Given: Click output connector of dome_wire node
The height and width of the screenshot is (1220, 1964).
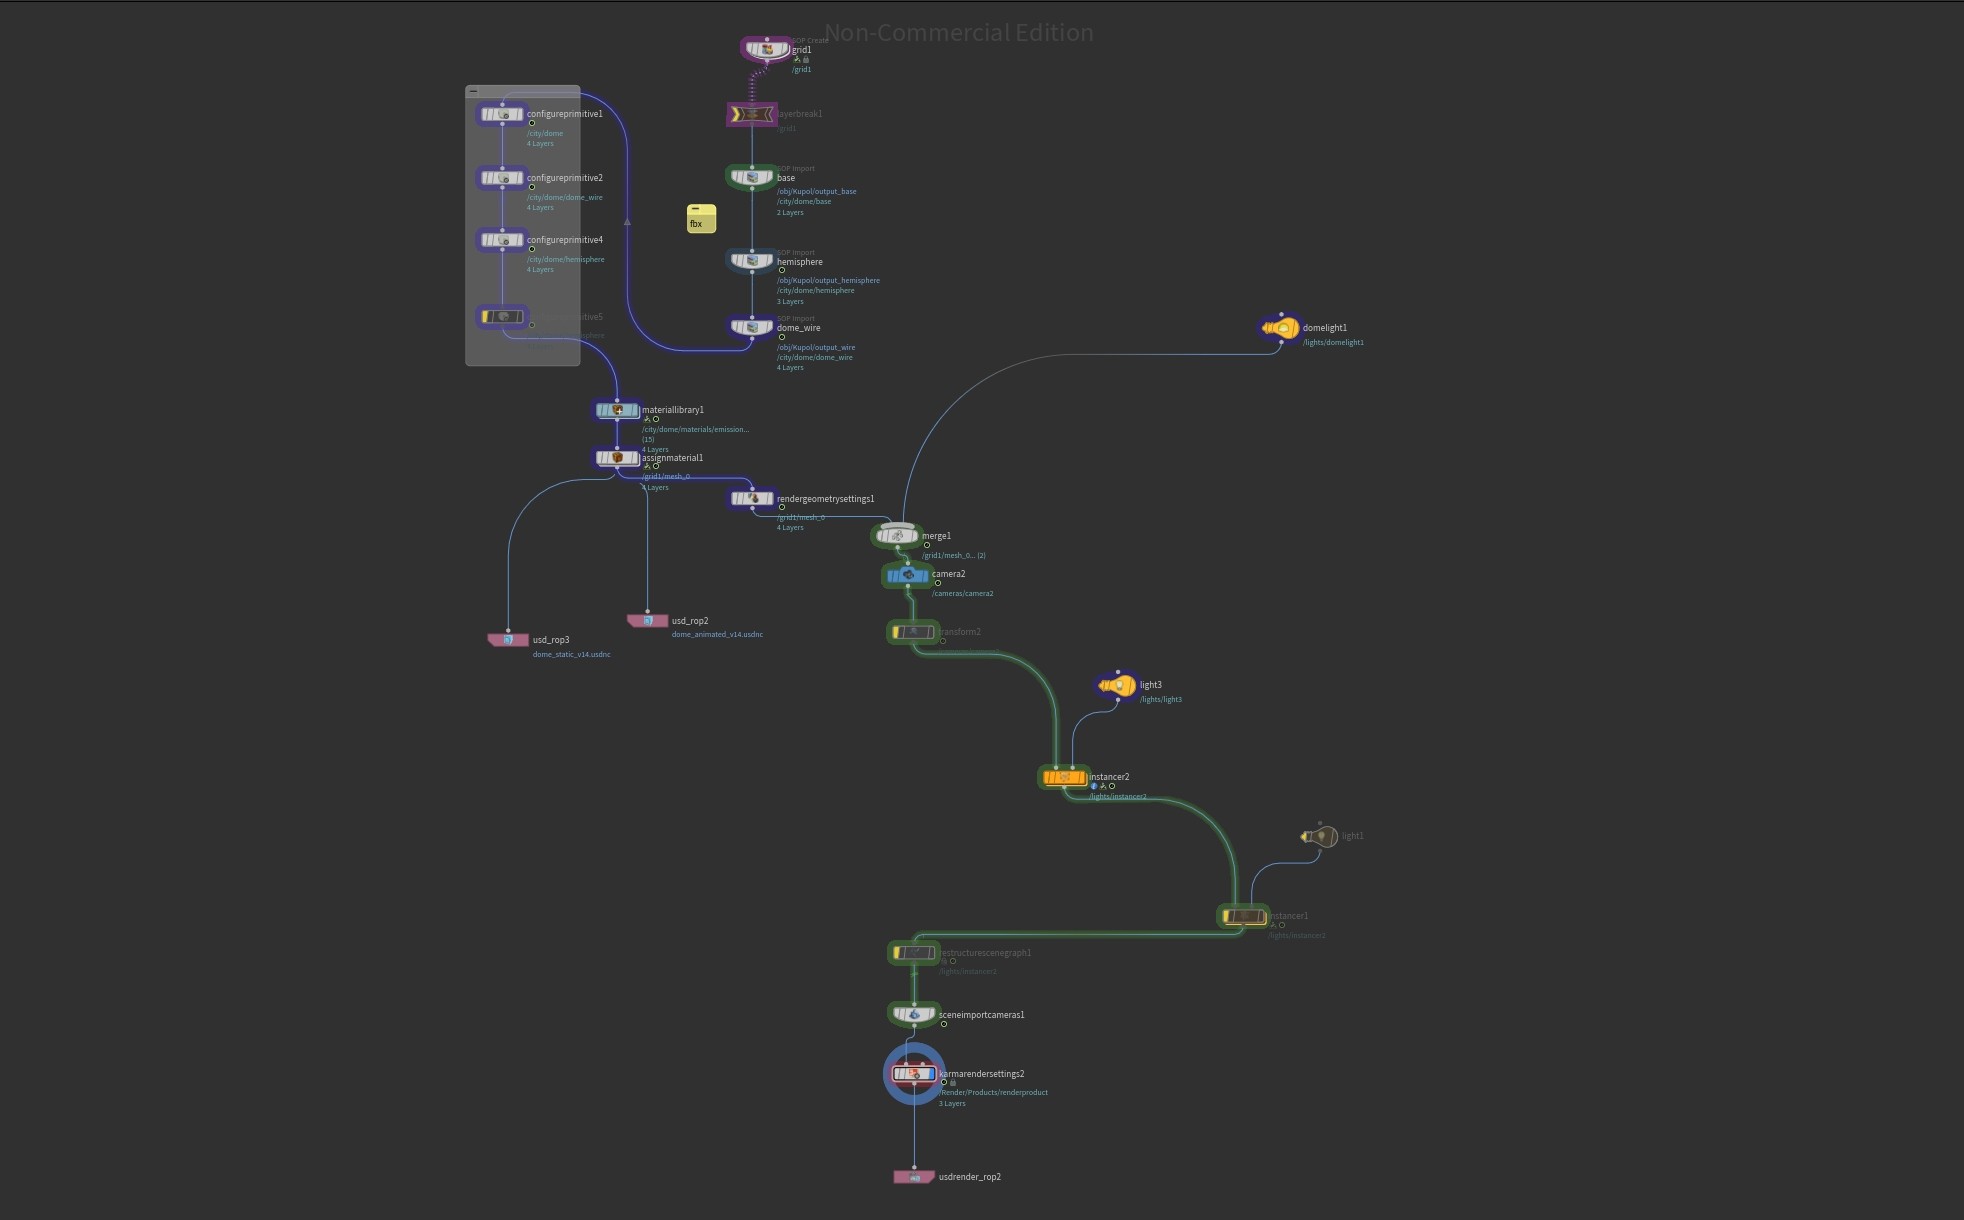Looking at the screenshot, I should coord(752,340).
